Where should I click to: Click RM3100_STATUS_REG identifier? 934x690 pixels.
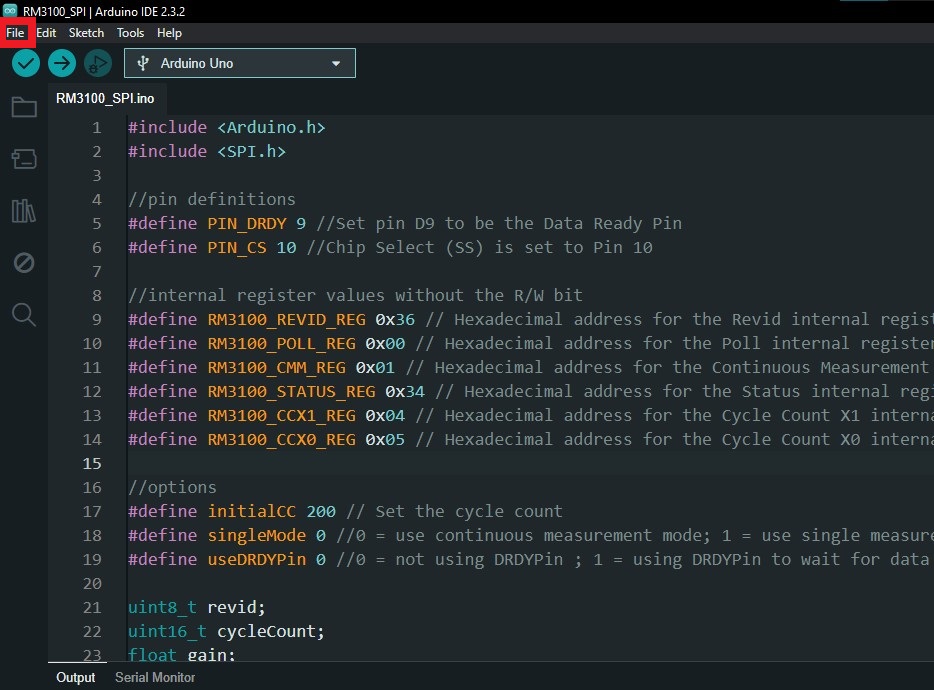pos(291,391)
